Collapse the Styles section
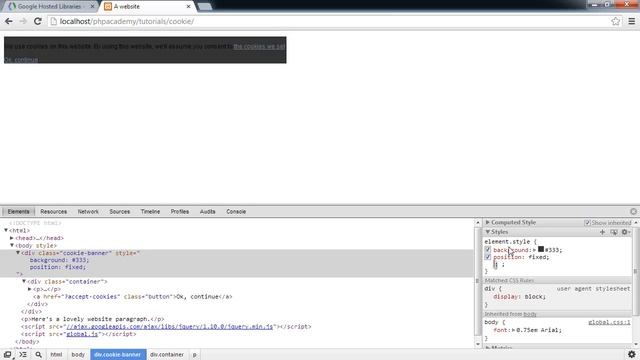640x360 pixels. (x=487, y=232)
